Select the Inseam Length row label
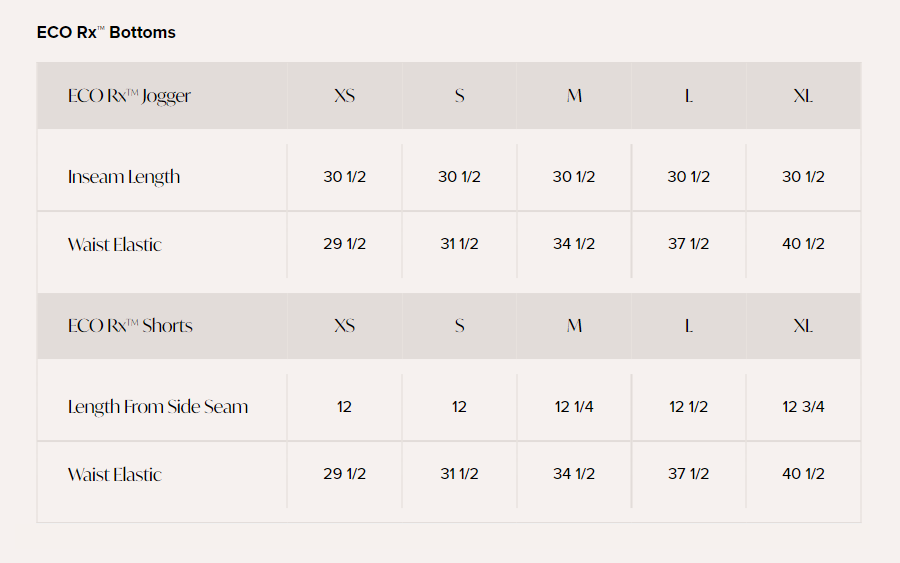Viewport: 900px width, 563px height. [x=124, y=177]
